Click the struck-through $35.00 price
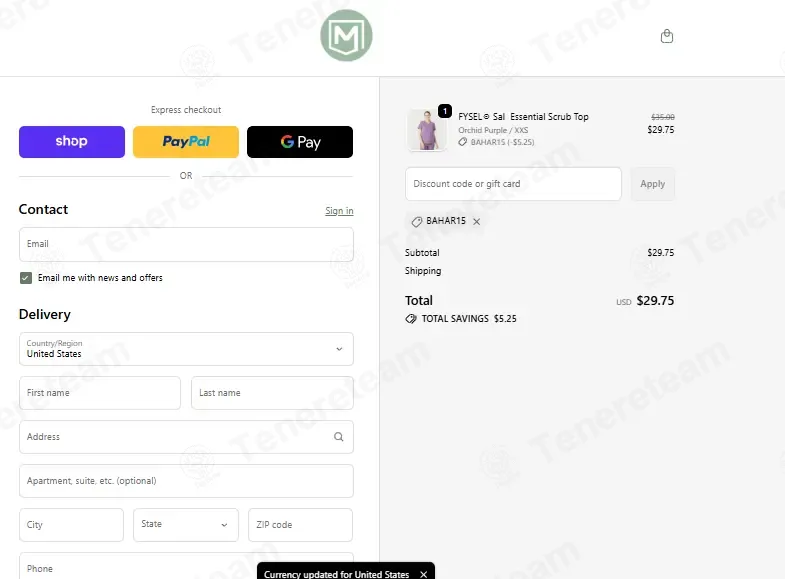This screenshot has height=579, width=785. tap(662, 117)
